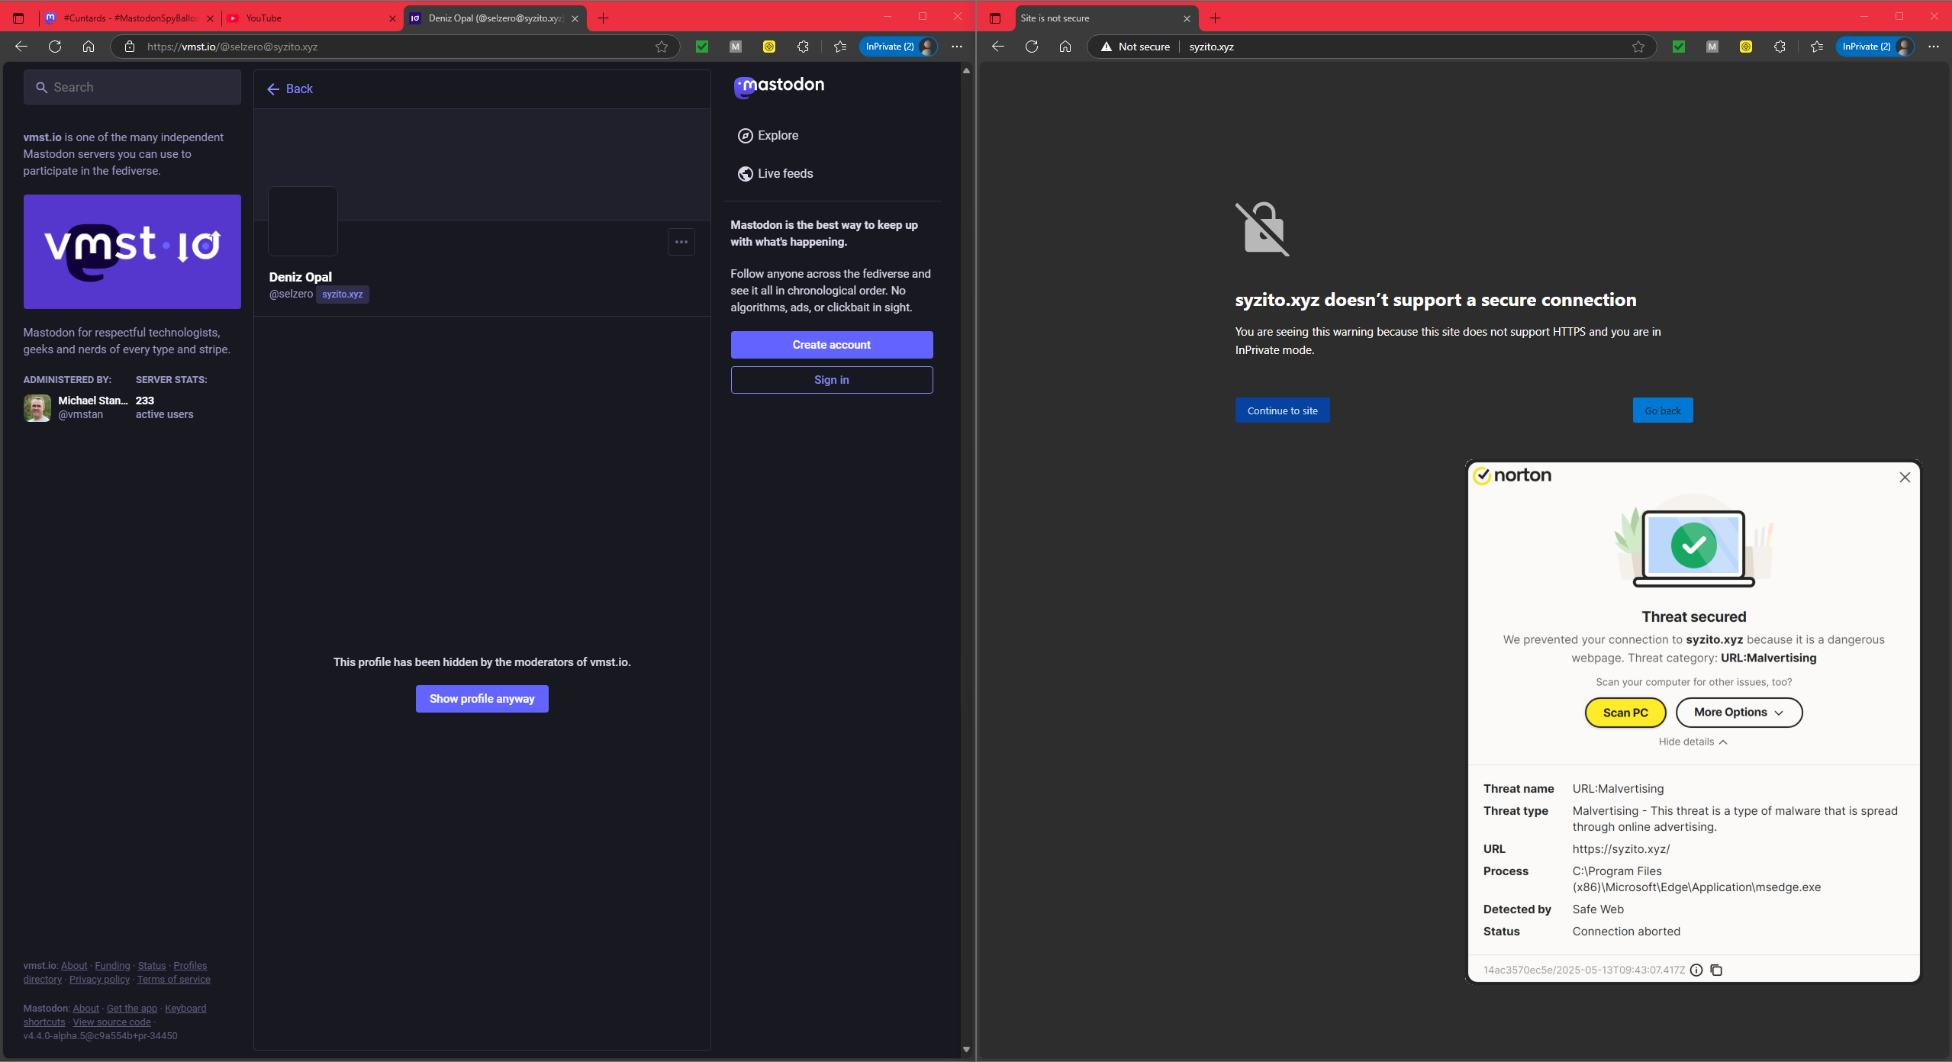Open View source code footer link
Image resolution: width=1952 pixels, height=1062 pixels.
[x=112, y=1023]
